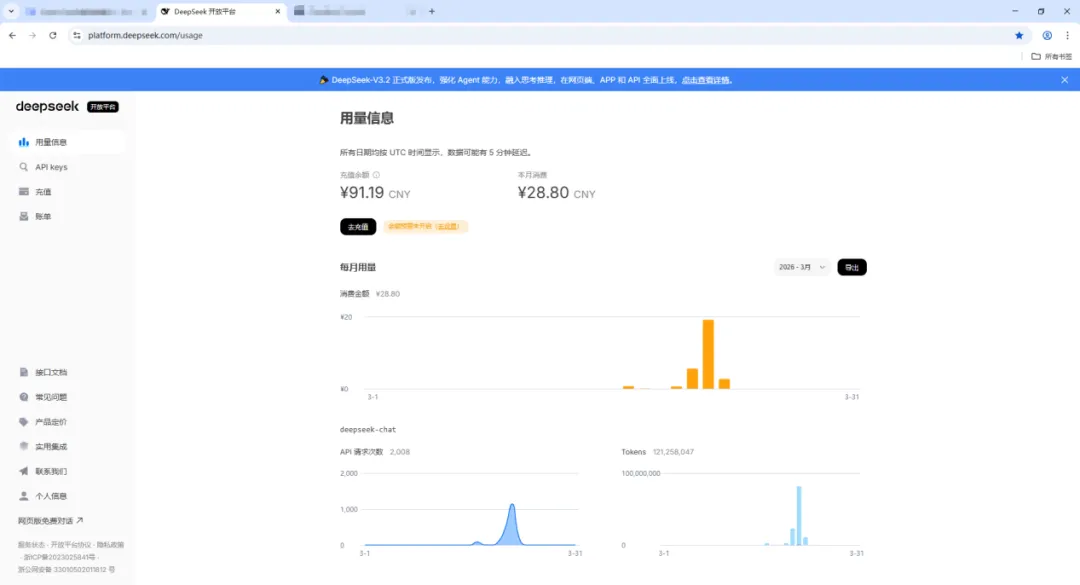Image resolution: width=1080 pixels, height=585 pixels.
Task: Open the Chrome three-dot menu
Action: coord(1067,35)
